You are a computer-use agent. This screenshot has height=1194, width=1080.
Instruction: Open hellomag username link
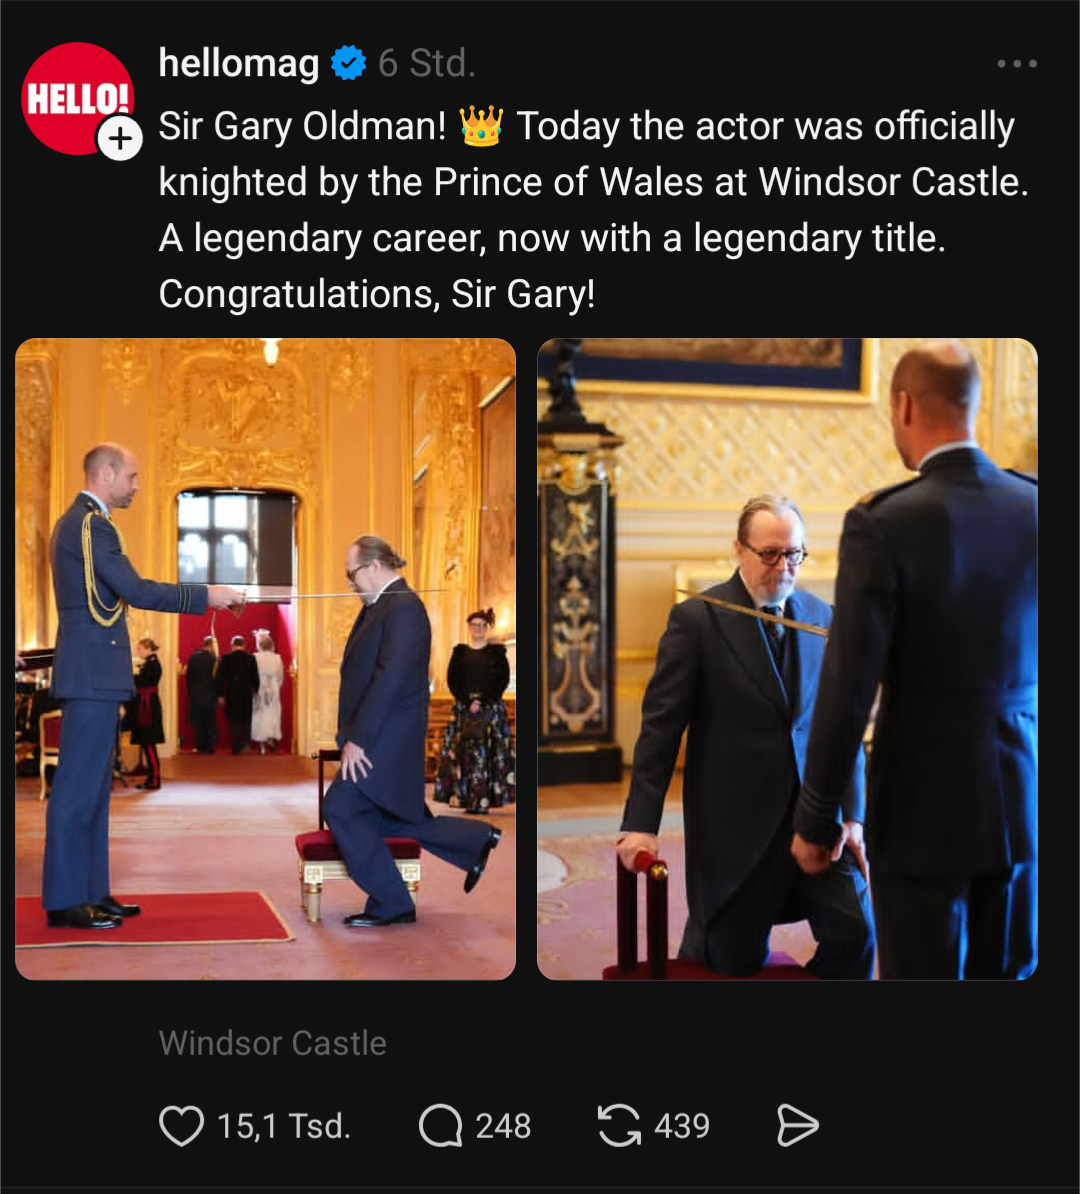pyautogui.click(x=238, y=63)
